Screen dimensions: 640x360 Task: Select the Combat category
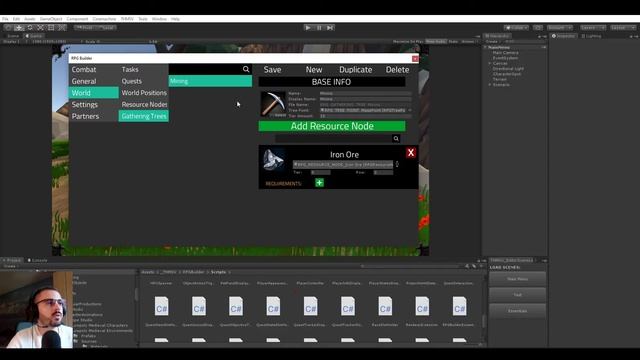[93, 69]
